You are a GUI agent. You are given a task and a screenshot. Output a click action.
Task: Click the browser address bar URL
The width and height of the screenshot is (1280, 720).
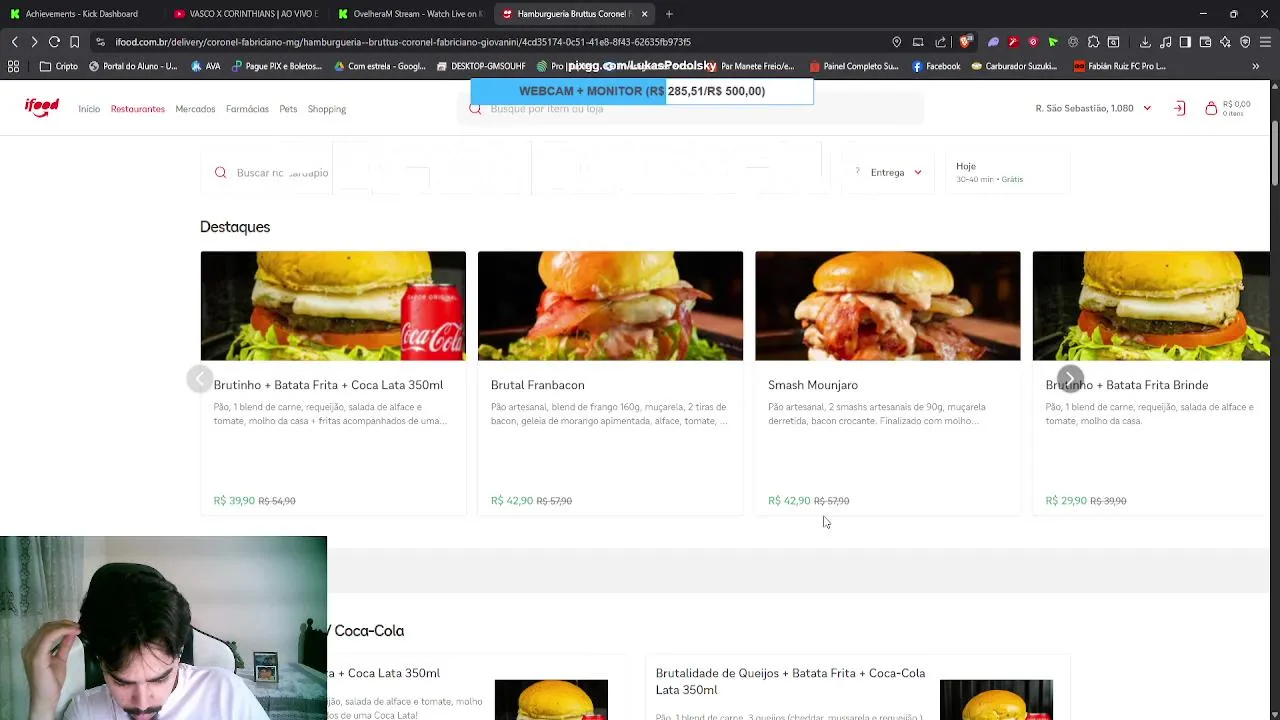click(x=402, y=42)
